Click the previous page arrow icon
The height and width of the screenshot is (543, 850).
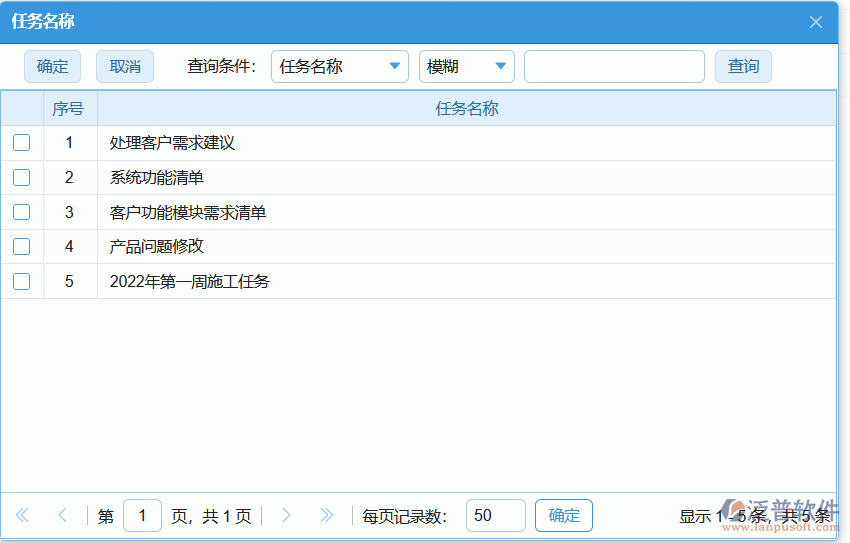pos(62,516)
